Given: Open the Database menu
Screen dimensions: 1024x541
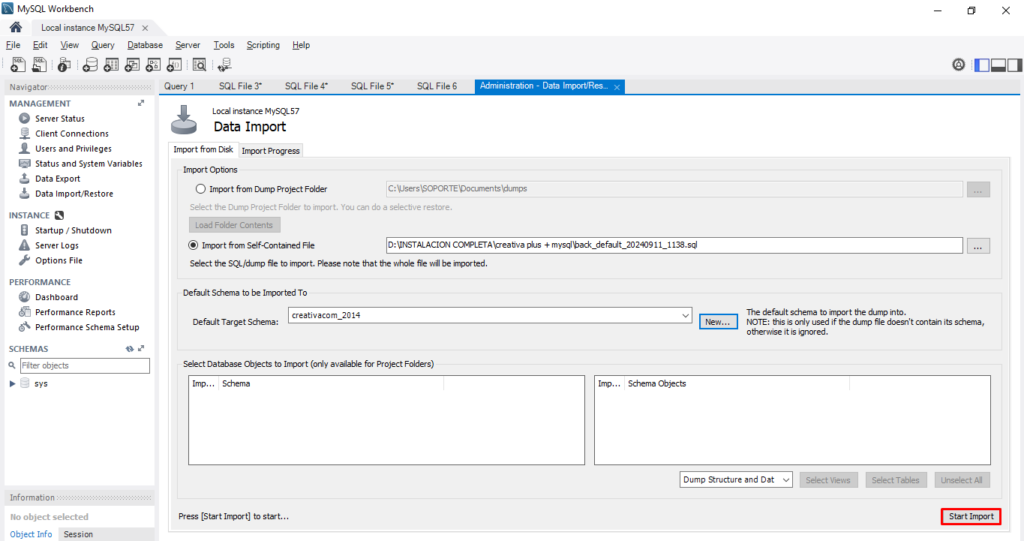Looking at the screenshot, I should 145,45.
